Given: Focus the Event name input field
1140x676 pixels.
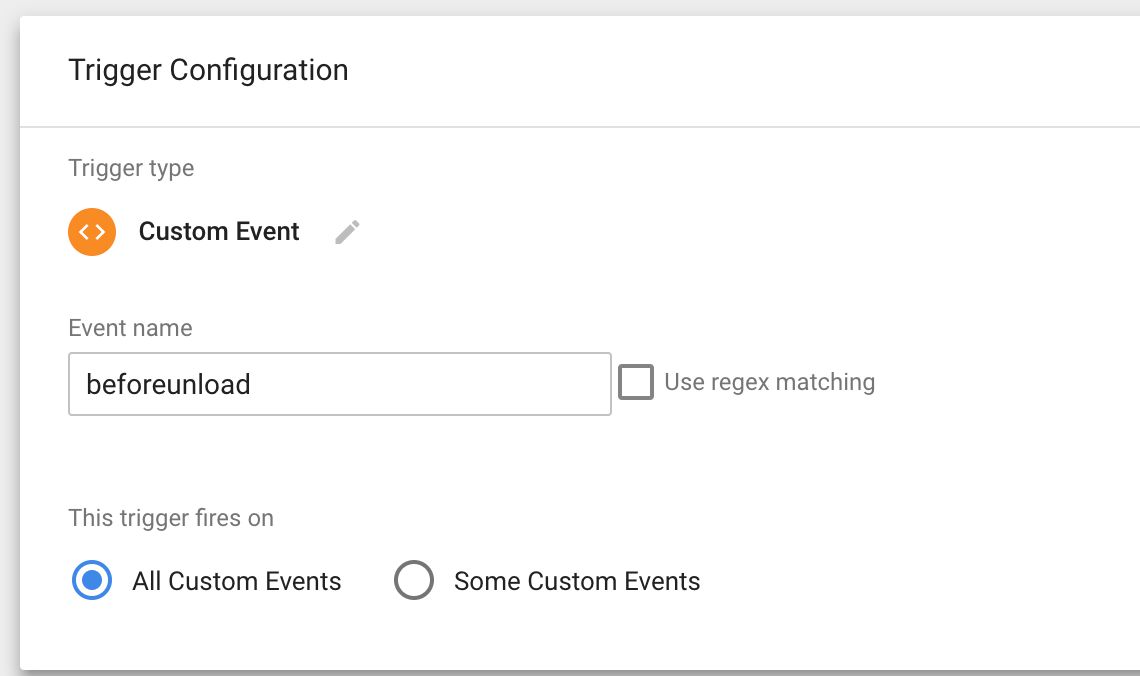Looking at the screenshot, I should (340, 384).
